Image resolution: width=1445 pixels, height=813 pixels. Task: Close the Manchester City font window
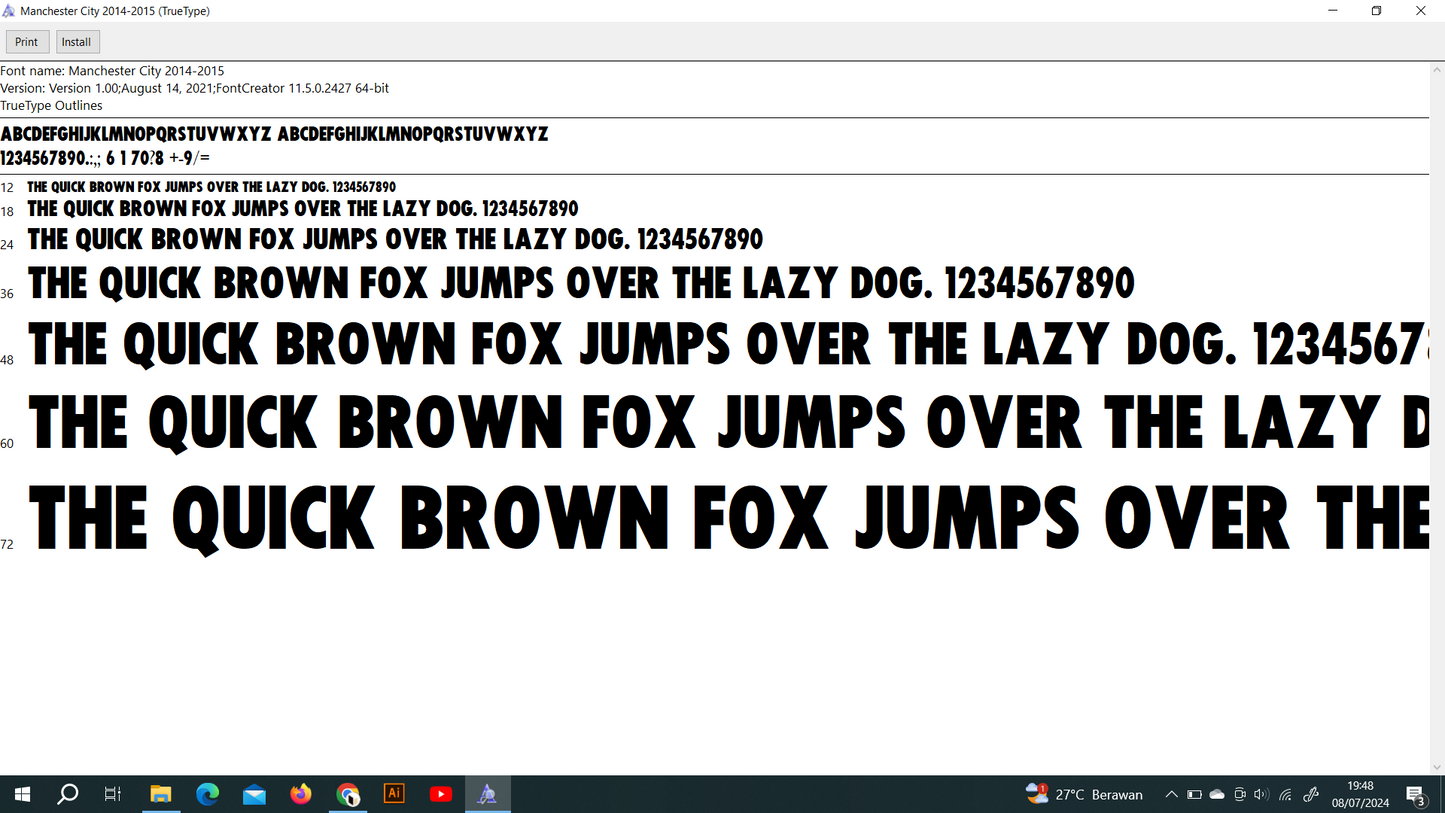pyautogui.click(x=1421, y=11)
